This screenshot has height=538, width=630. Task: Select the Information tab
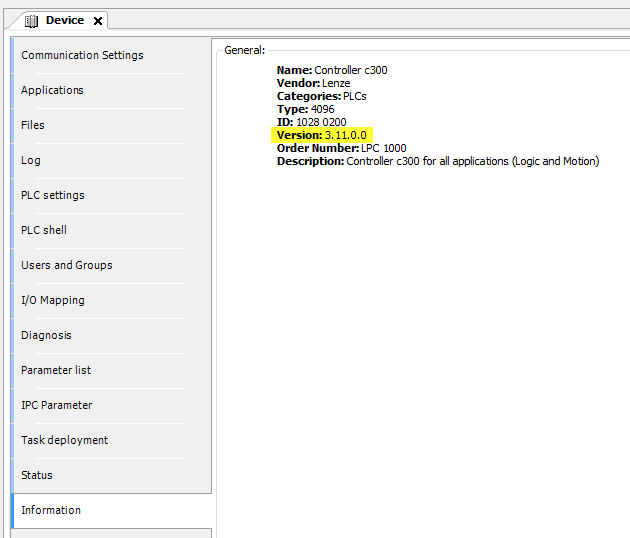51,510
